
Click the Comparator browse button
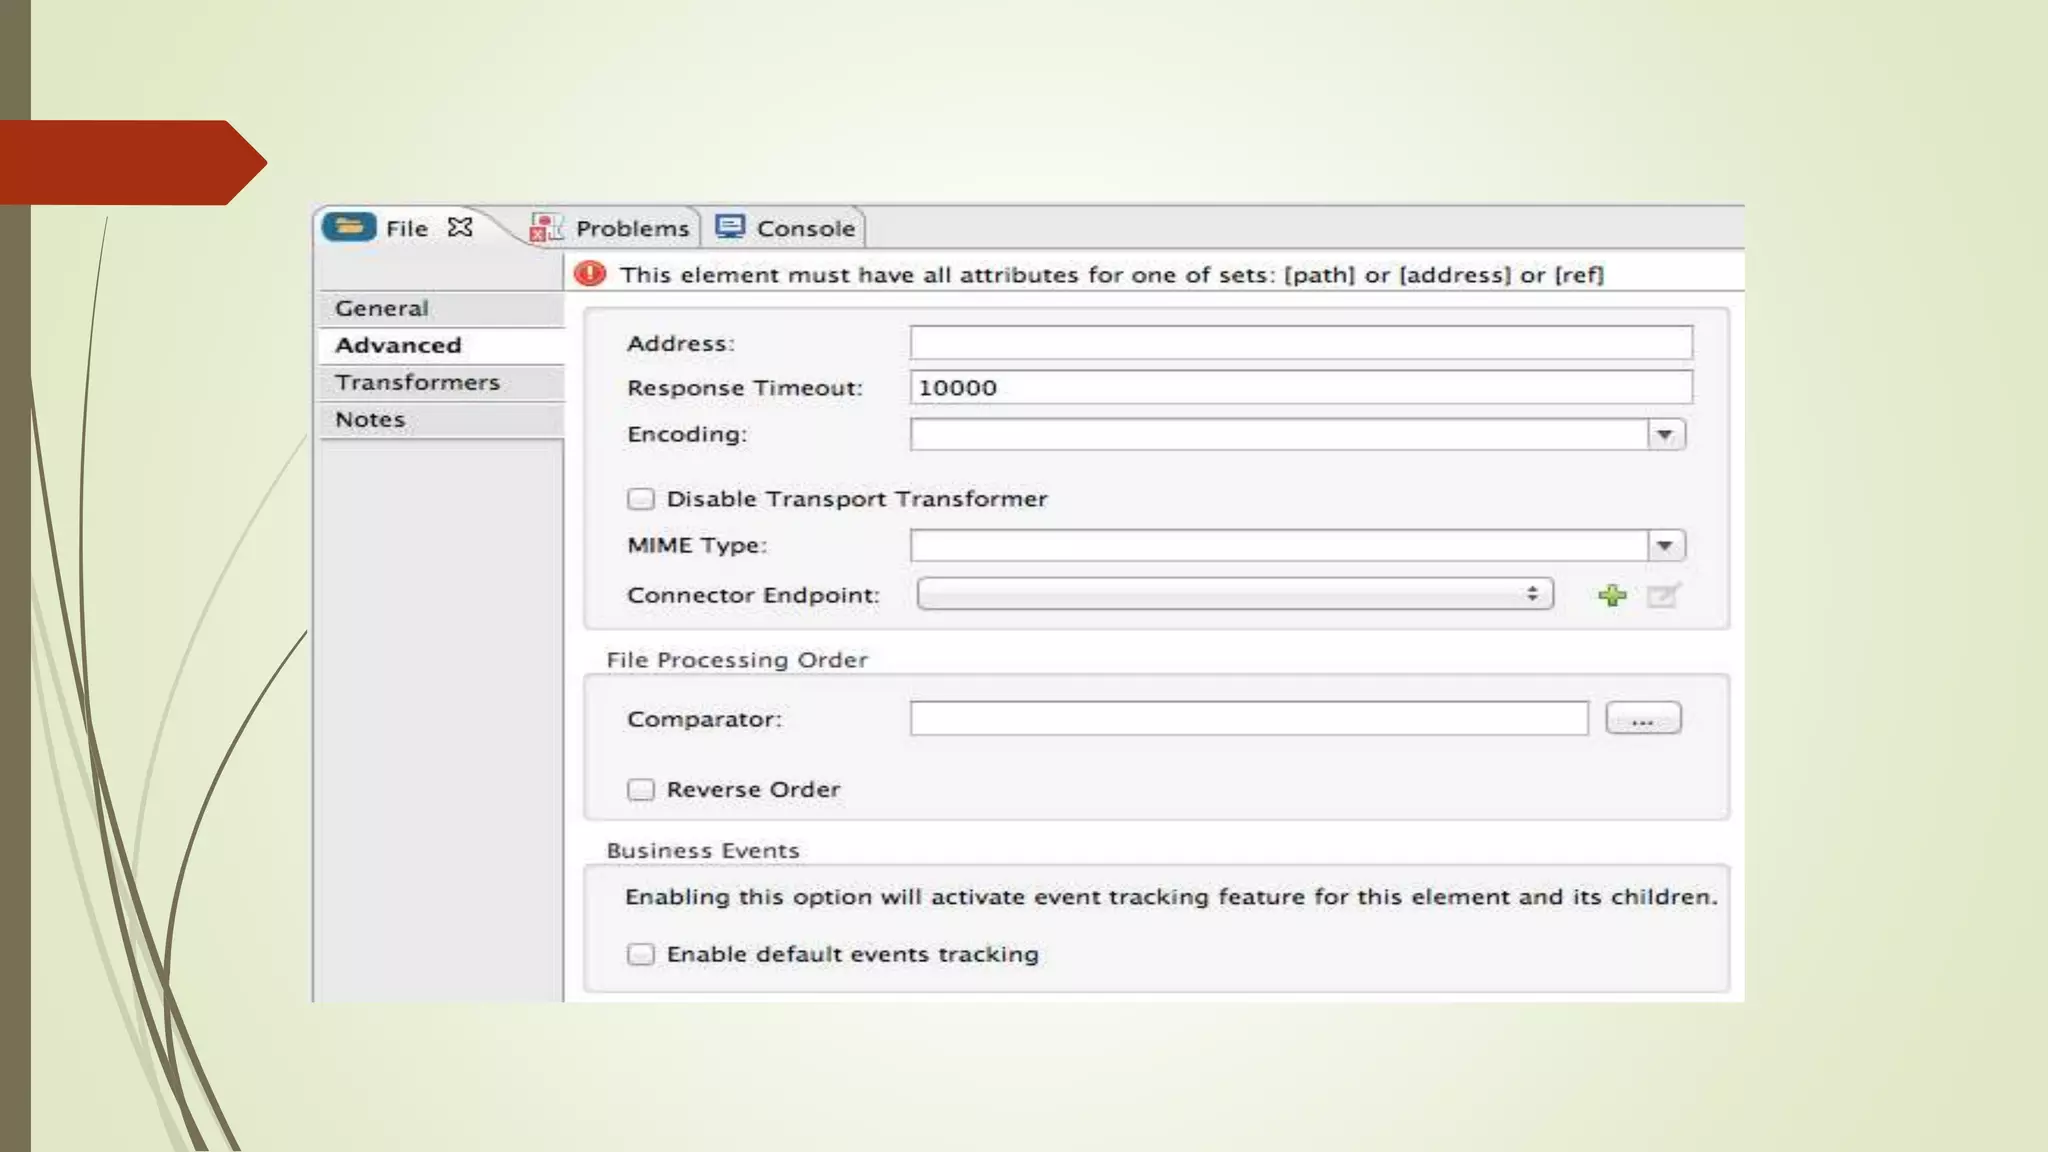(1642, 719)
